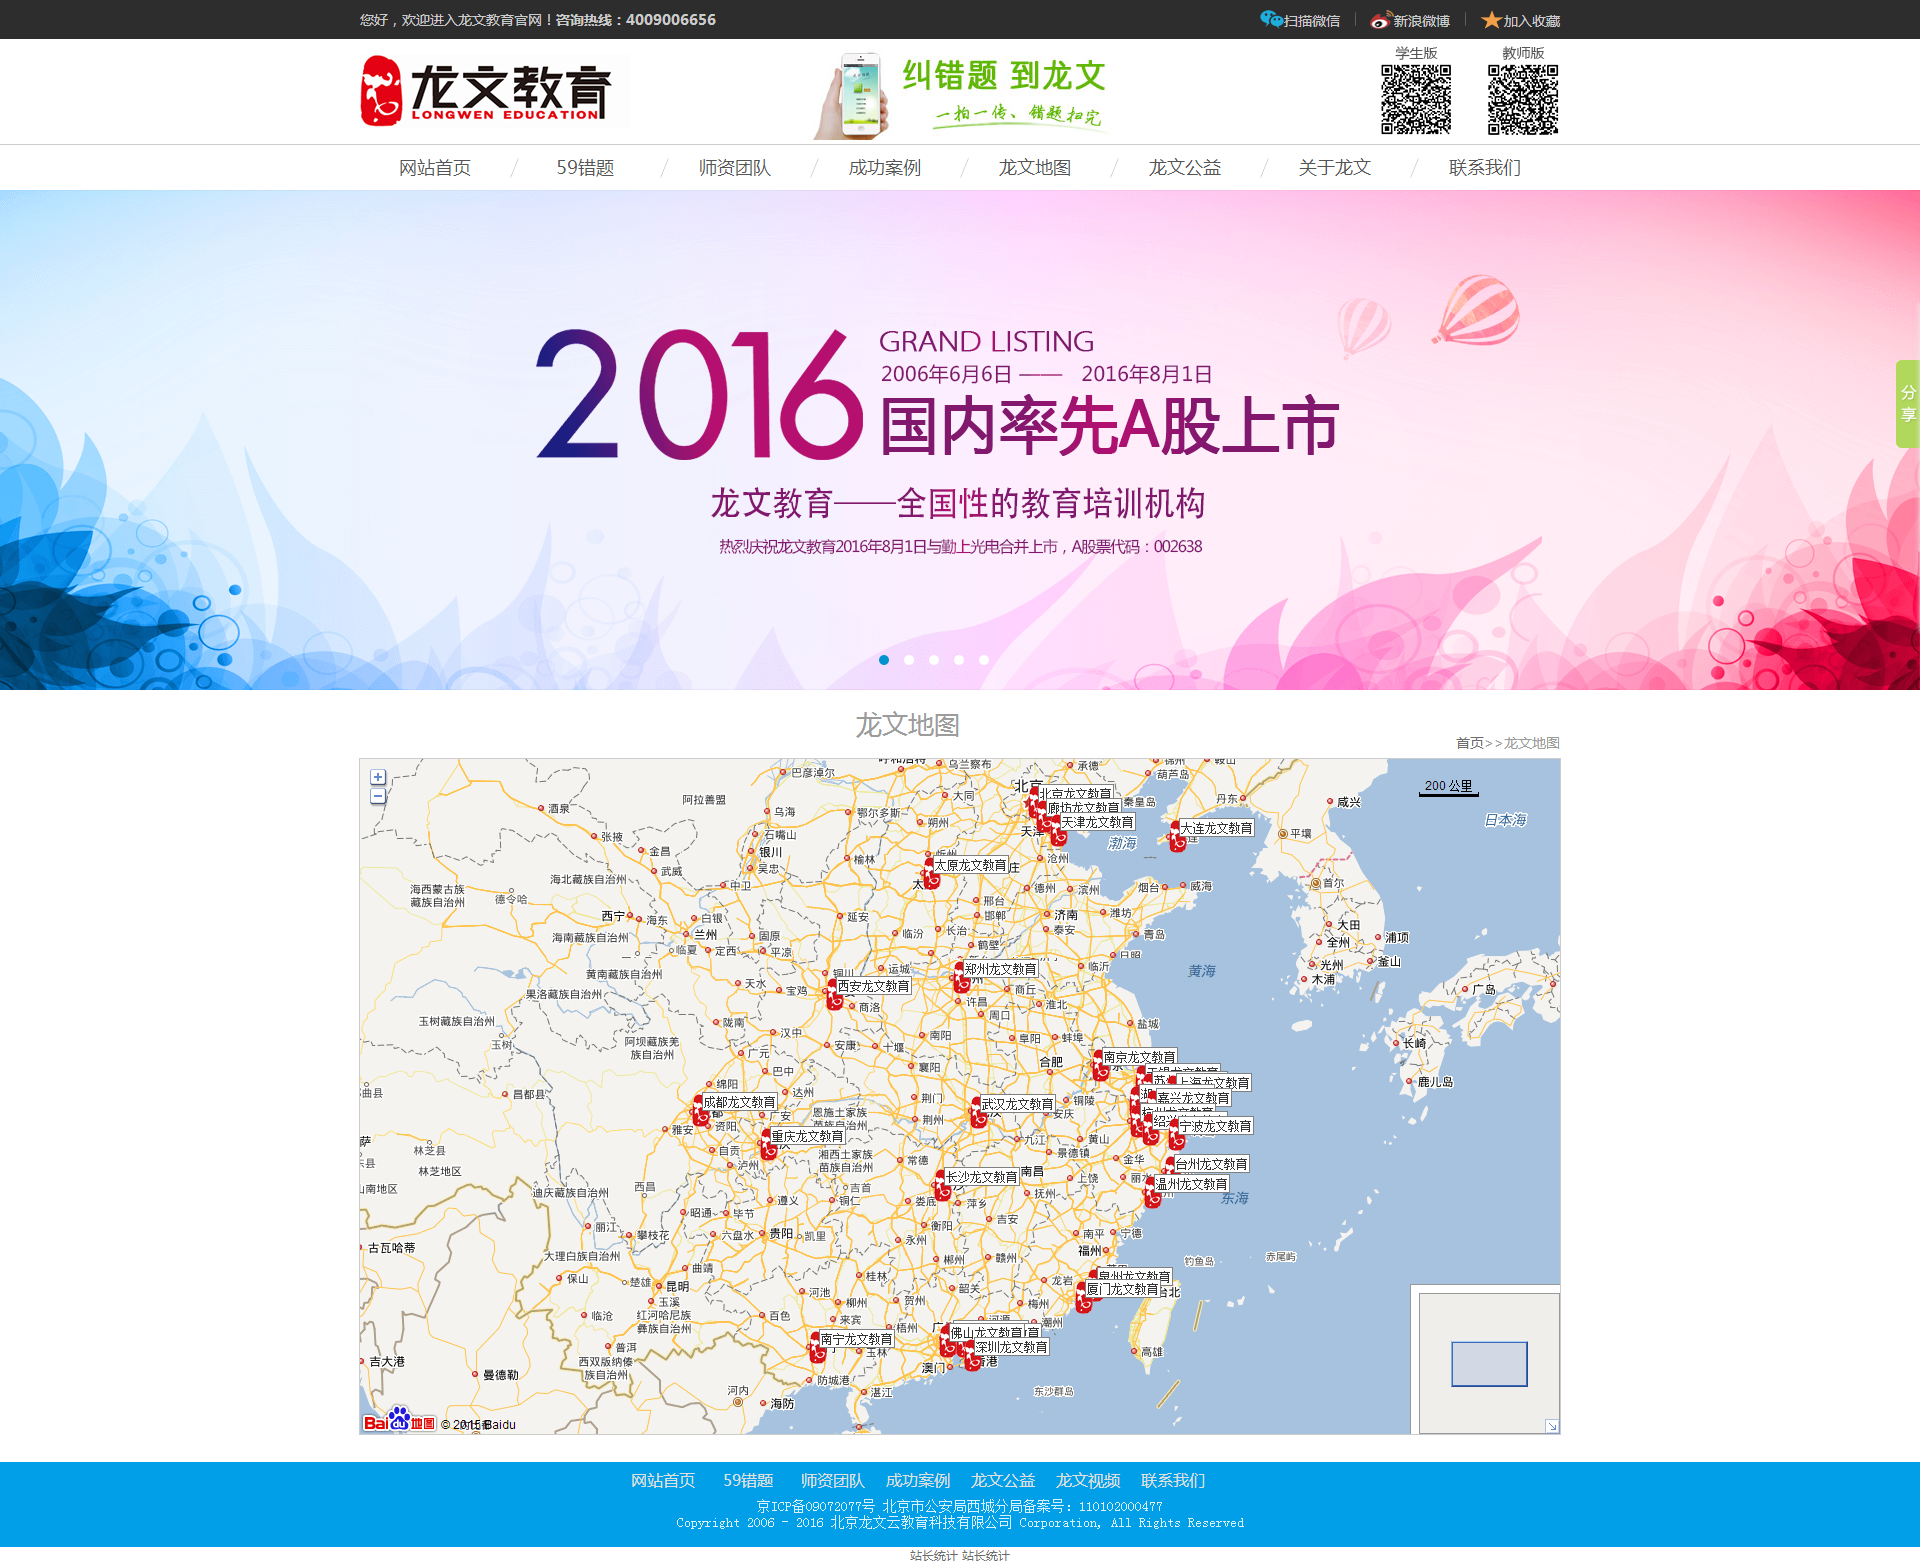Open the 龙文公益 nav menu item
This screenshot has height=1564, width=1920.
pyautogui.click(x=1185, y=168)
